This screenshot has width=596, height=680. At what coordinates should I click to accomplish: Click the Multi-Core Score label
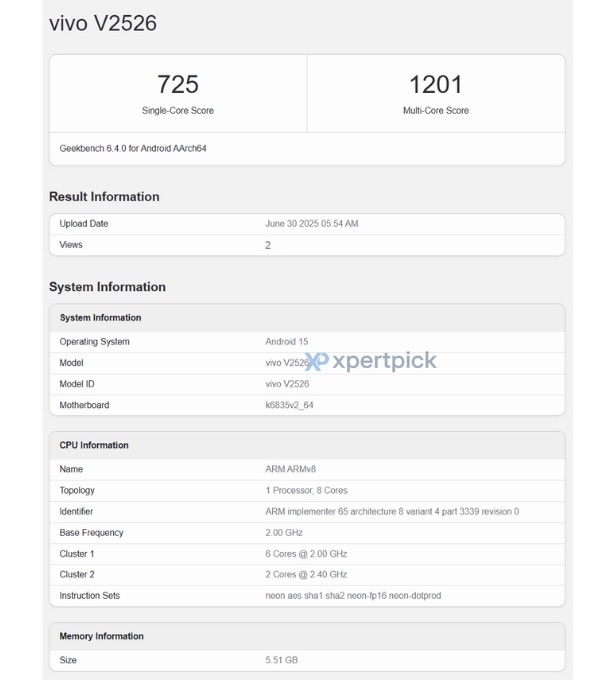[x=436, y=111]
